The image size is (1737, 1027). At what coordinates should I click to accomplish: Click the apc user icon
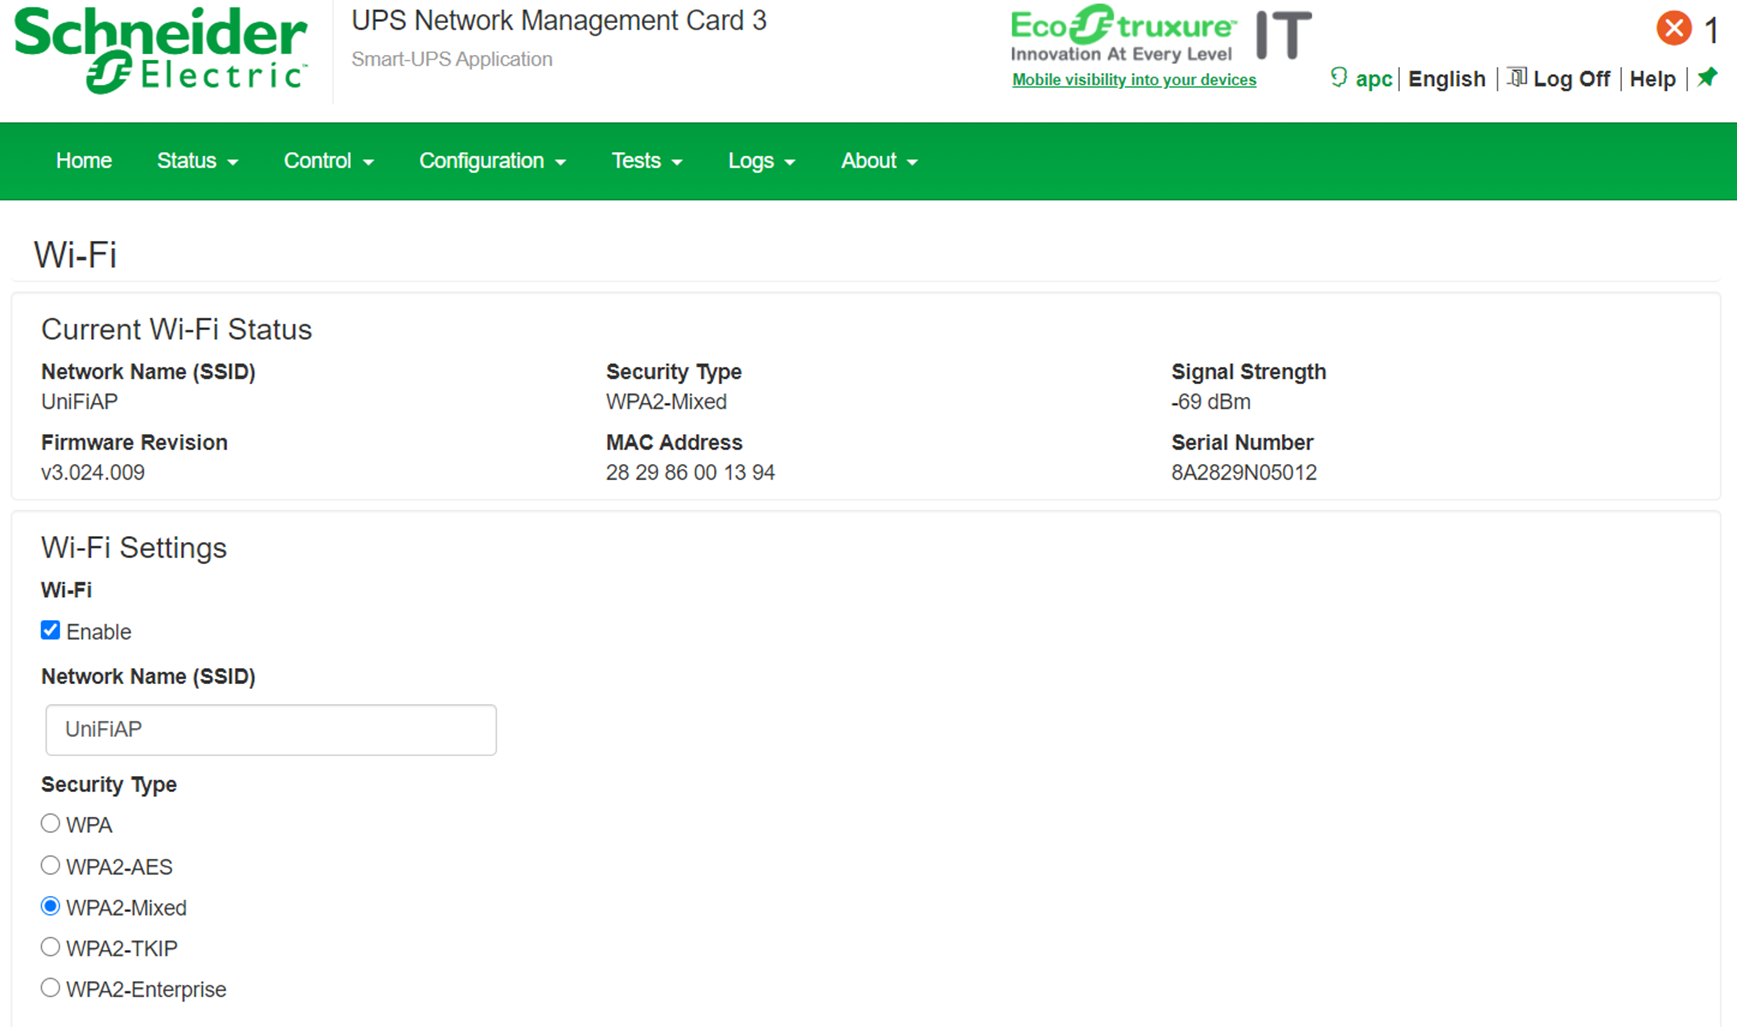(x=1339, y=78)
